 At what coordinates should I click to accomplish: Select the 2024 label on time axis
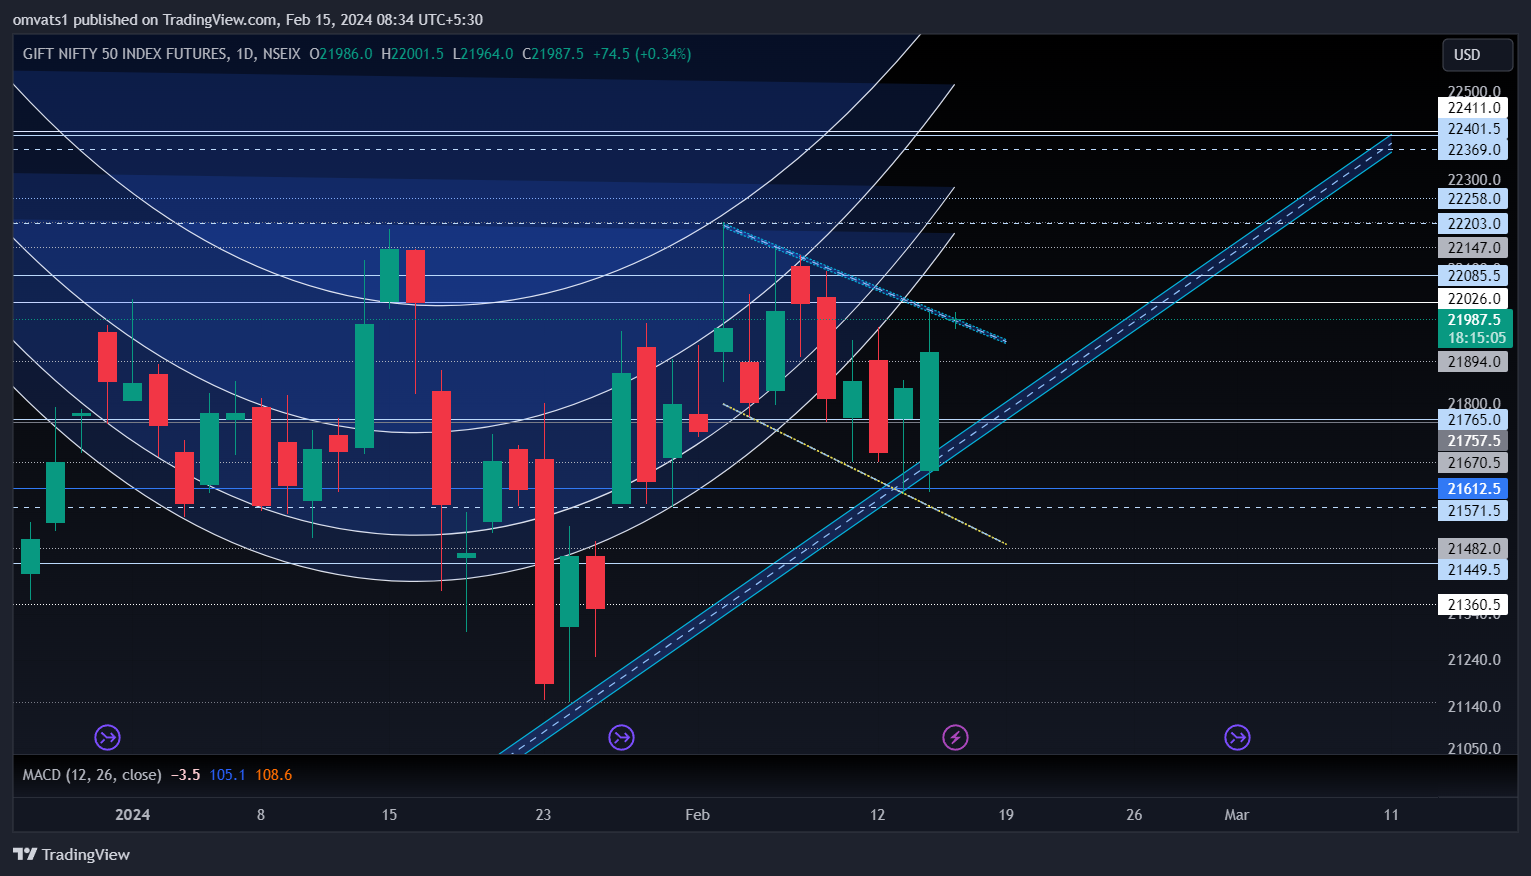tap(132, 815)
